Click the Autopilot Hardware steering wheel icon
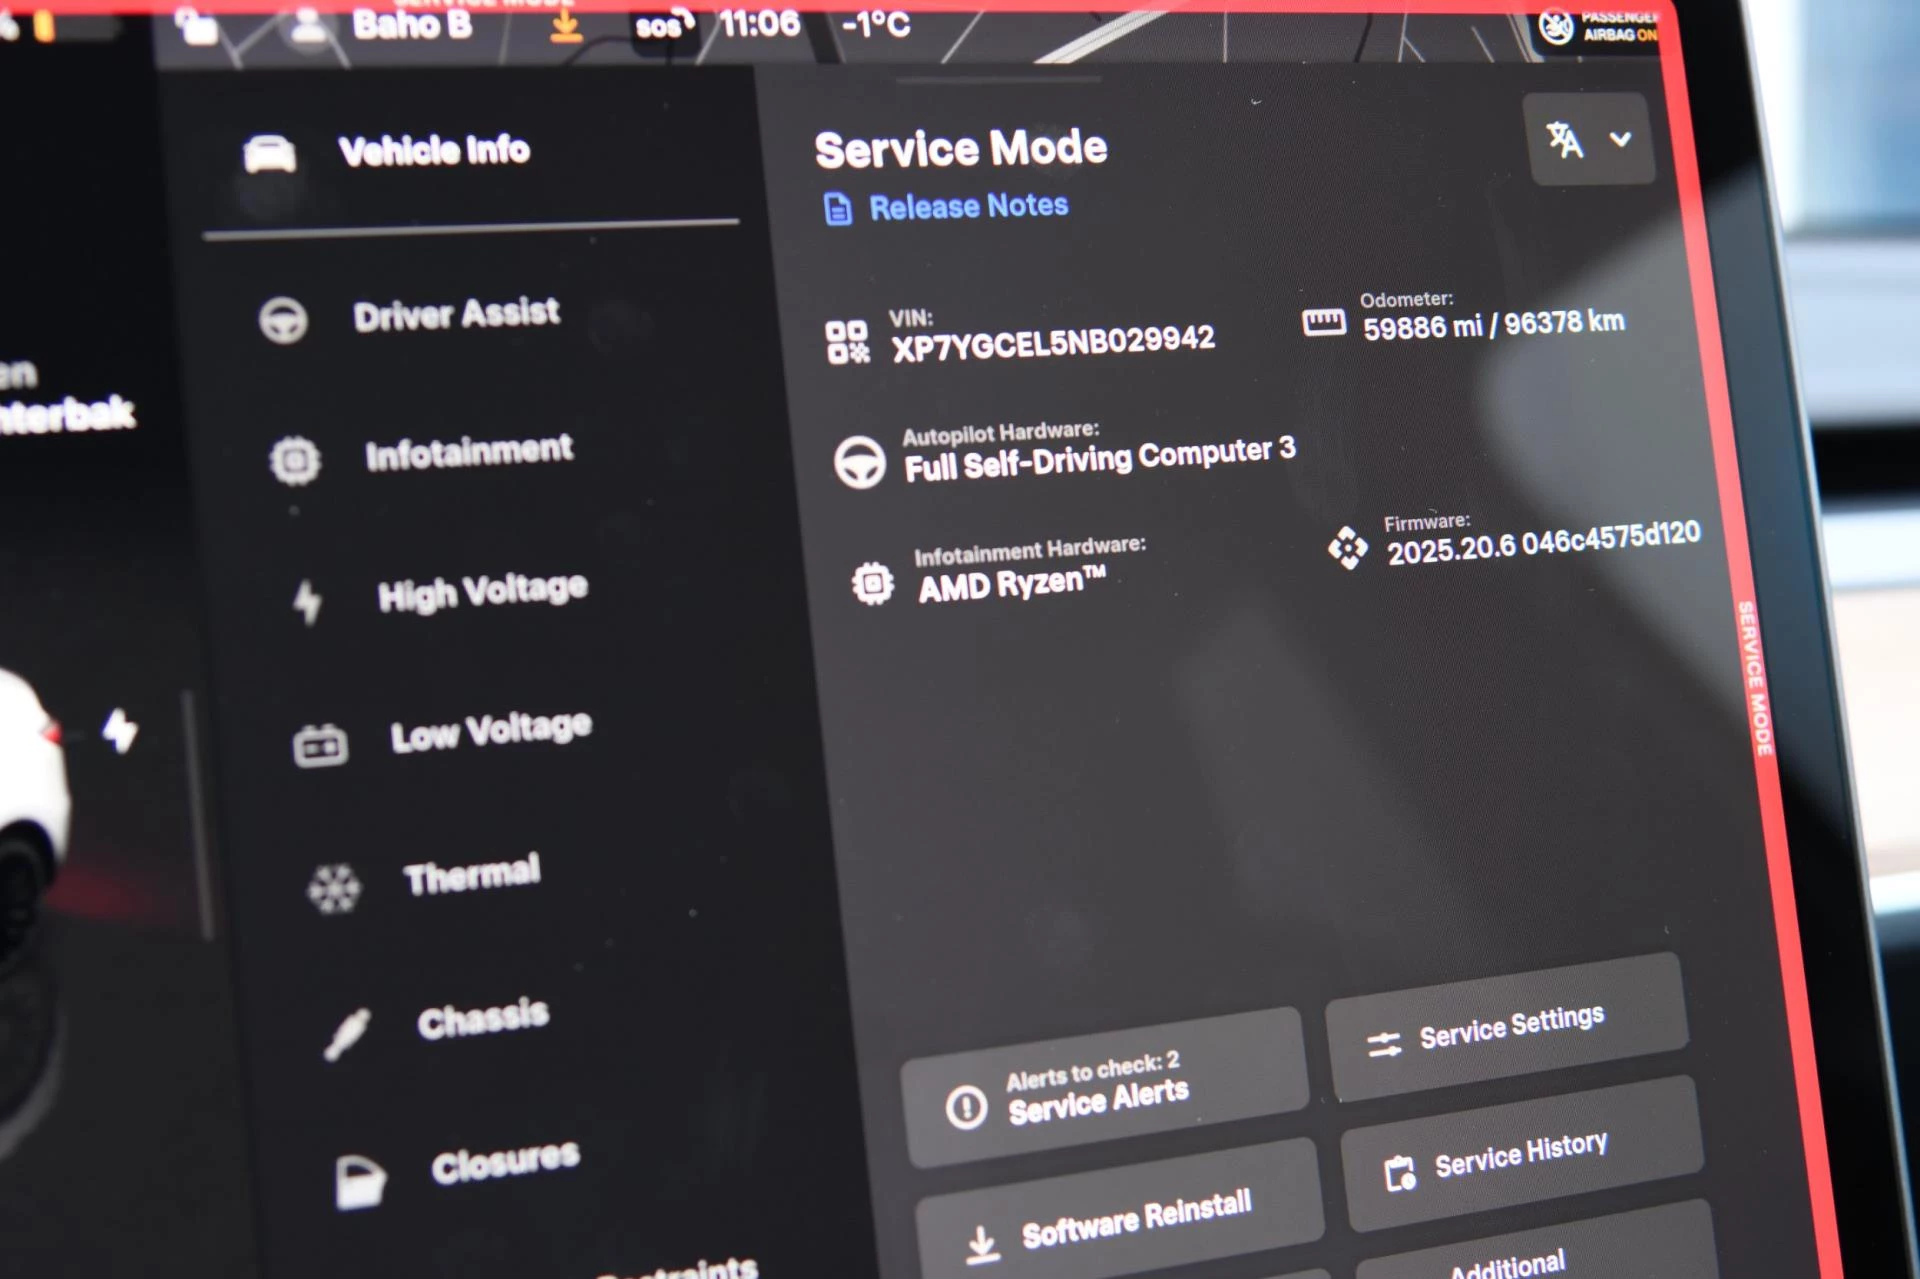Screen dimensions: 1920x1279 (x=860, y=462)
